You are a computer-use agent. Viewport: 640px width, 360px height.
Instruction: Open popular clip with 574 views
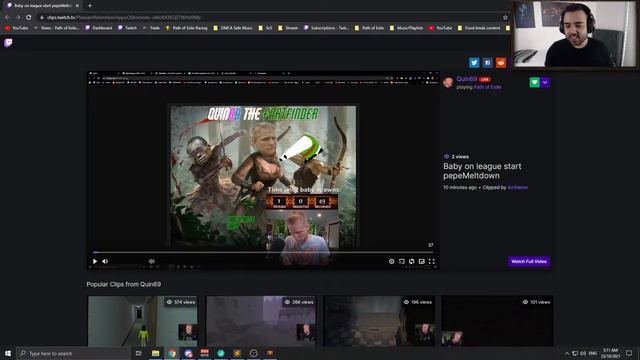pos(142,321)
